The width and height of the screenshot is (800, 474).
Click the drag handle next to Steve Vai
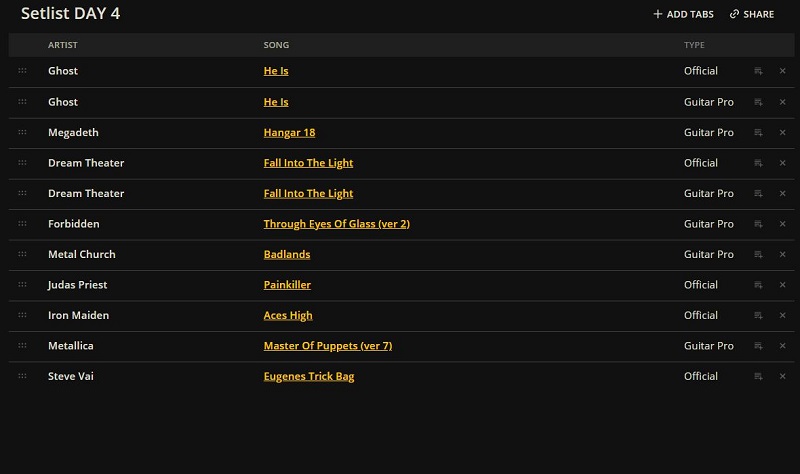[x=22, y=376]
